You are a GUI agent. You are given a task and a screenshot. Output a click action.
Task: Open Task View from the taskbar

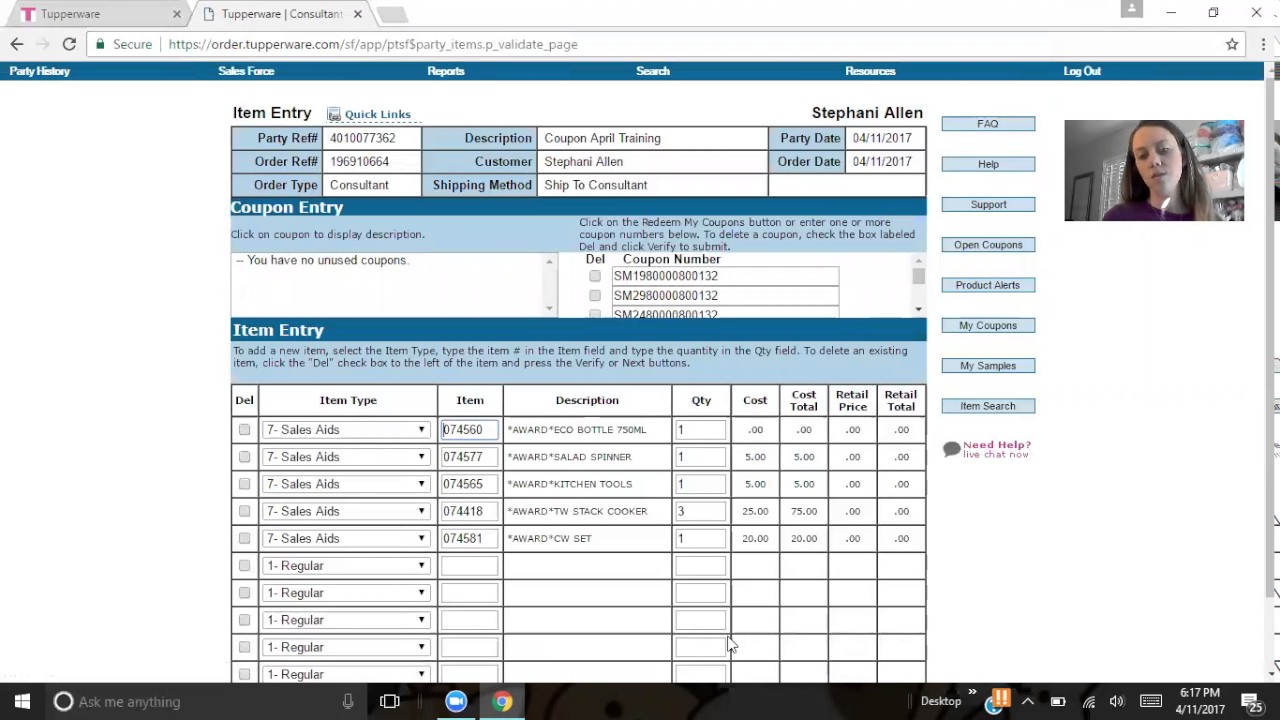point(390,701)
